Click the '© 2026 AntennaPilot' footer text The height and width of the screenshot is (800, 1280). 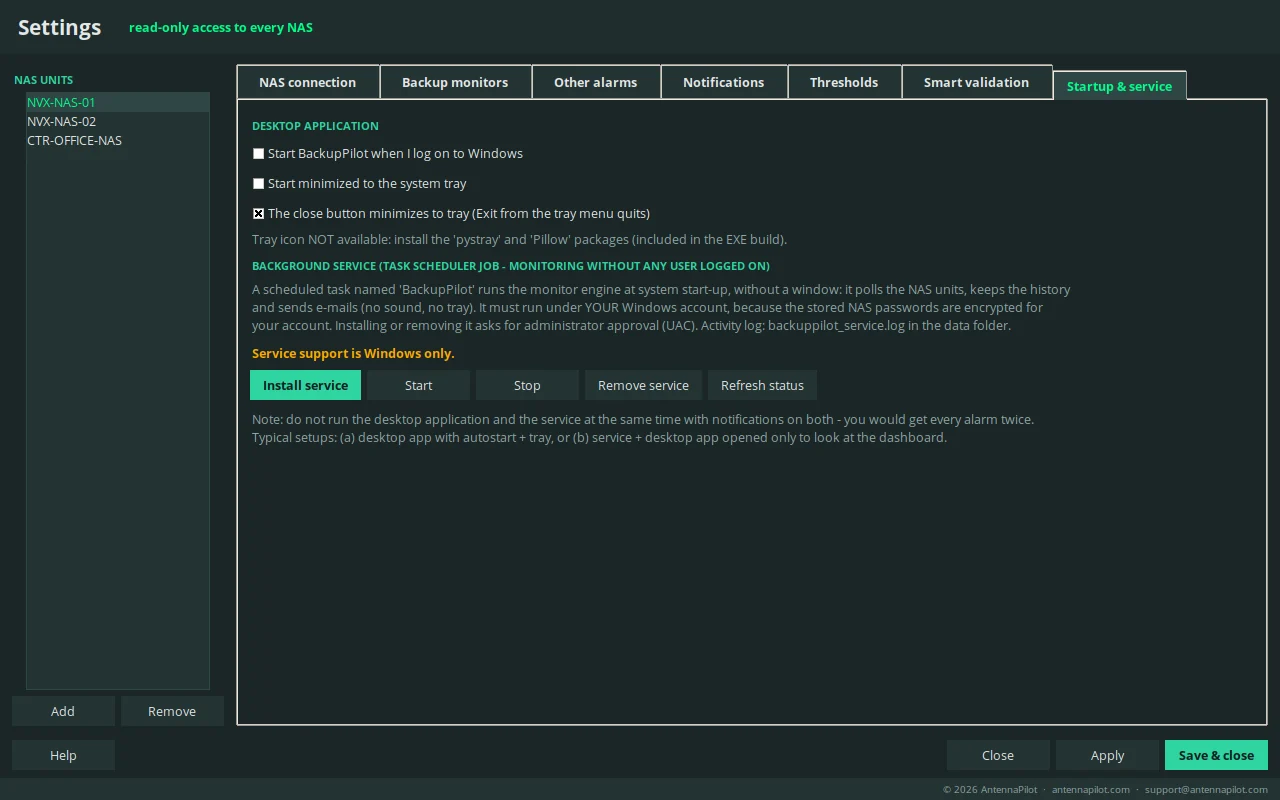pyautogui.click(x=990, y=789)
